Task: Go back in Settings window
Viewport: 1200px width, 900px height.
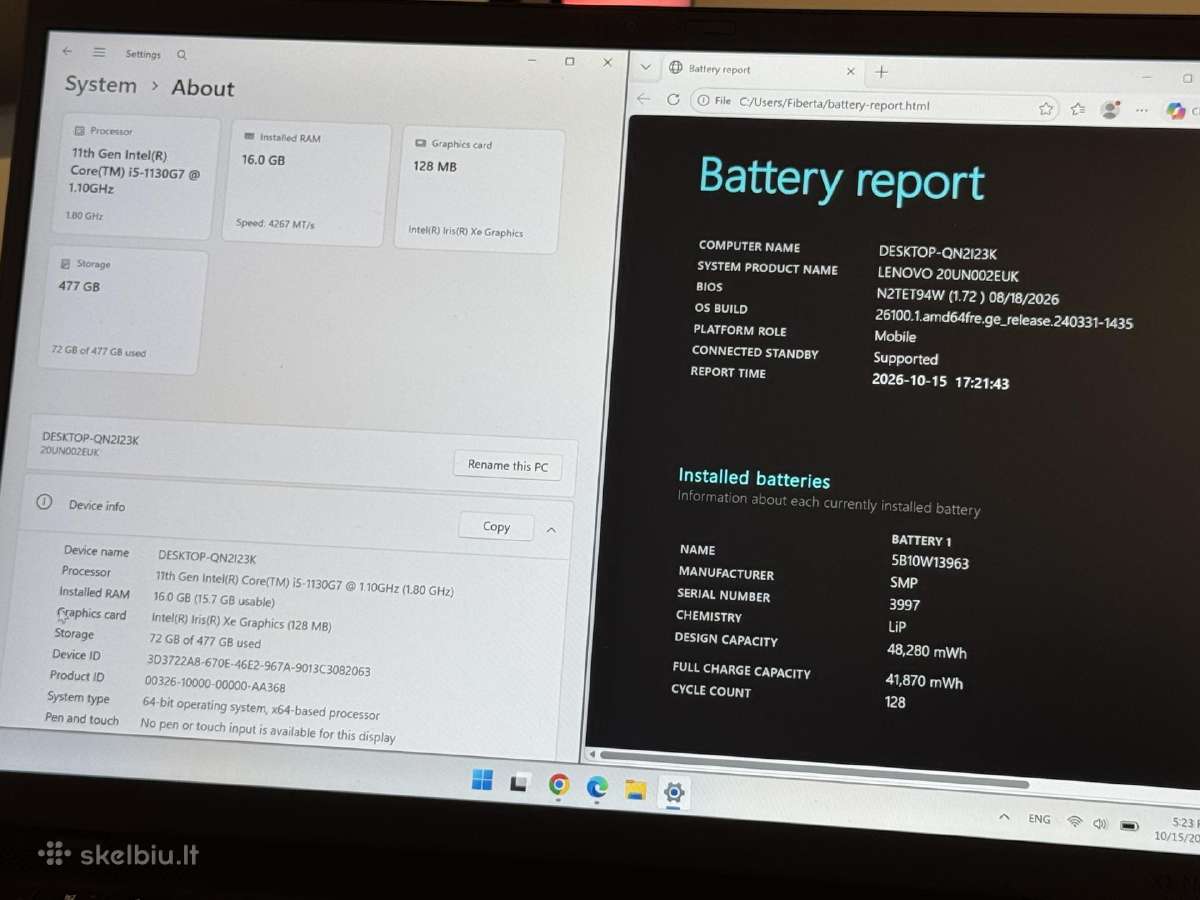Action: 67,51
